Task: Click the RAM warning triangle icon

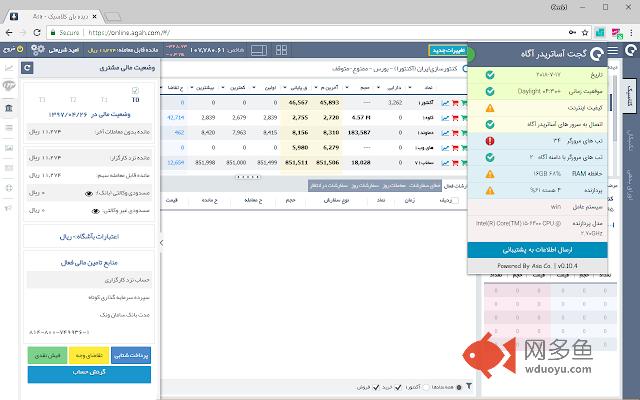Action: pos(490,174)
